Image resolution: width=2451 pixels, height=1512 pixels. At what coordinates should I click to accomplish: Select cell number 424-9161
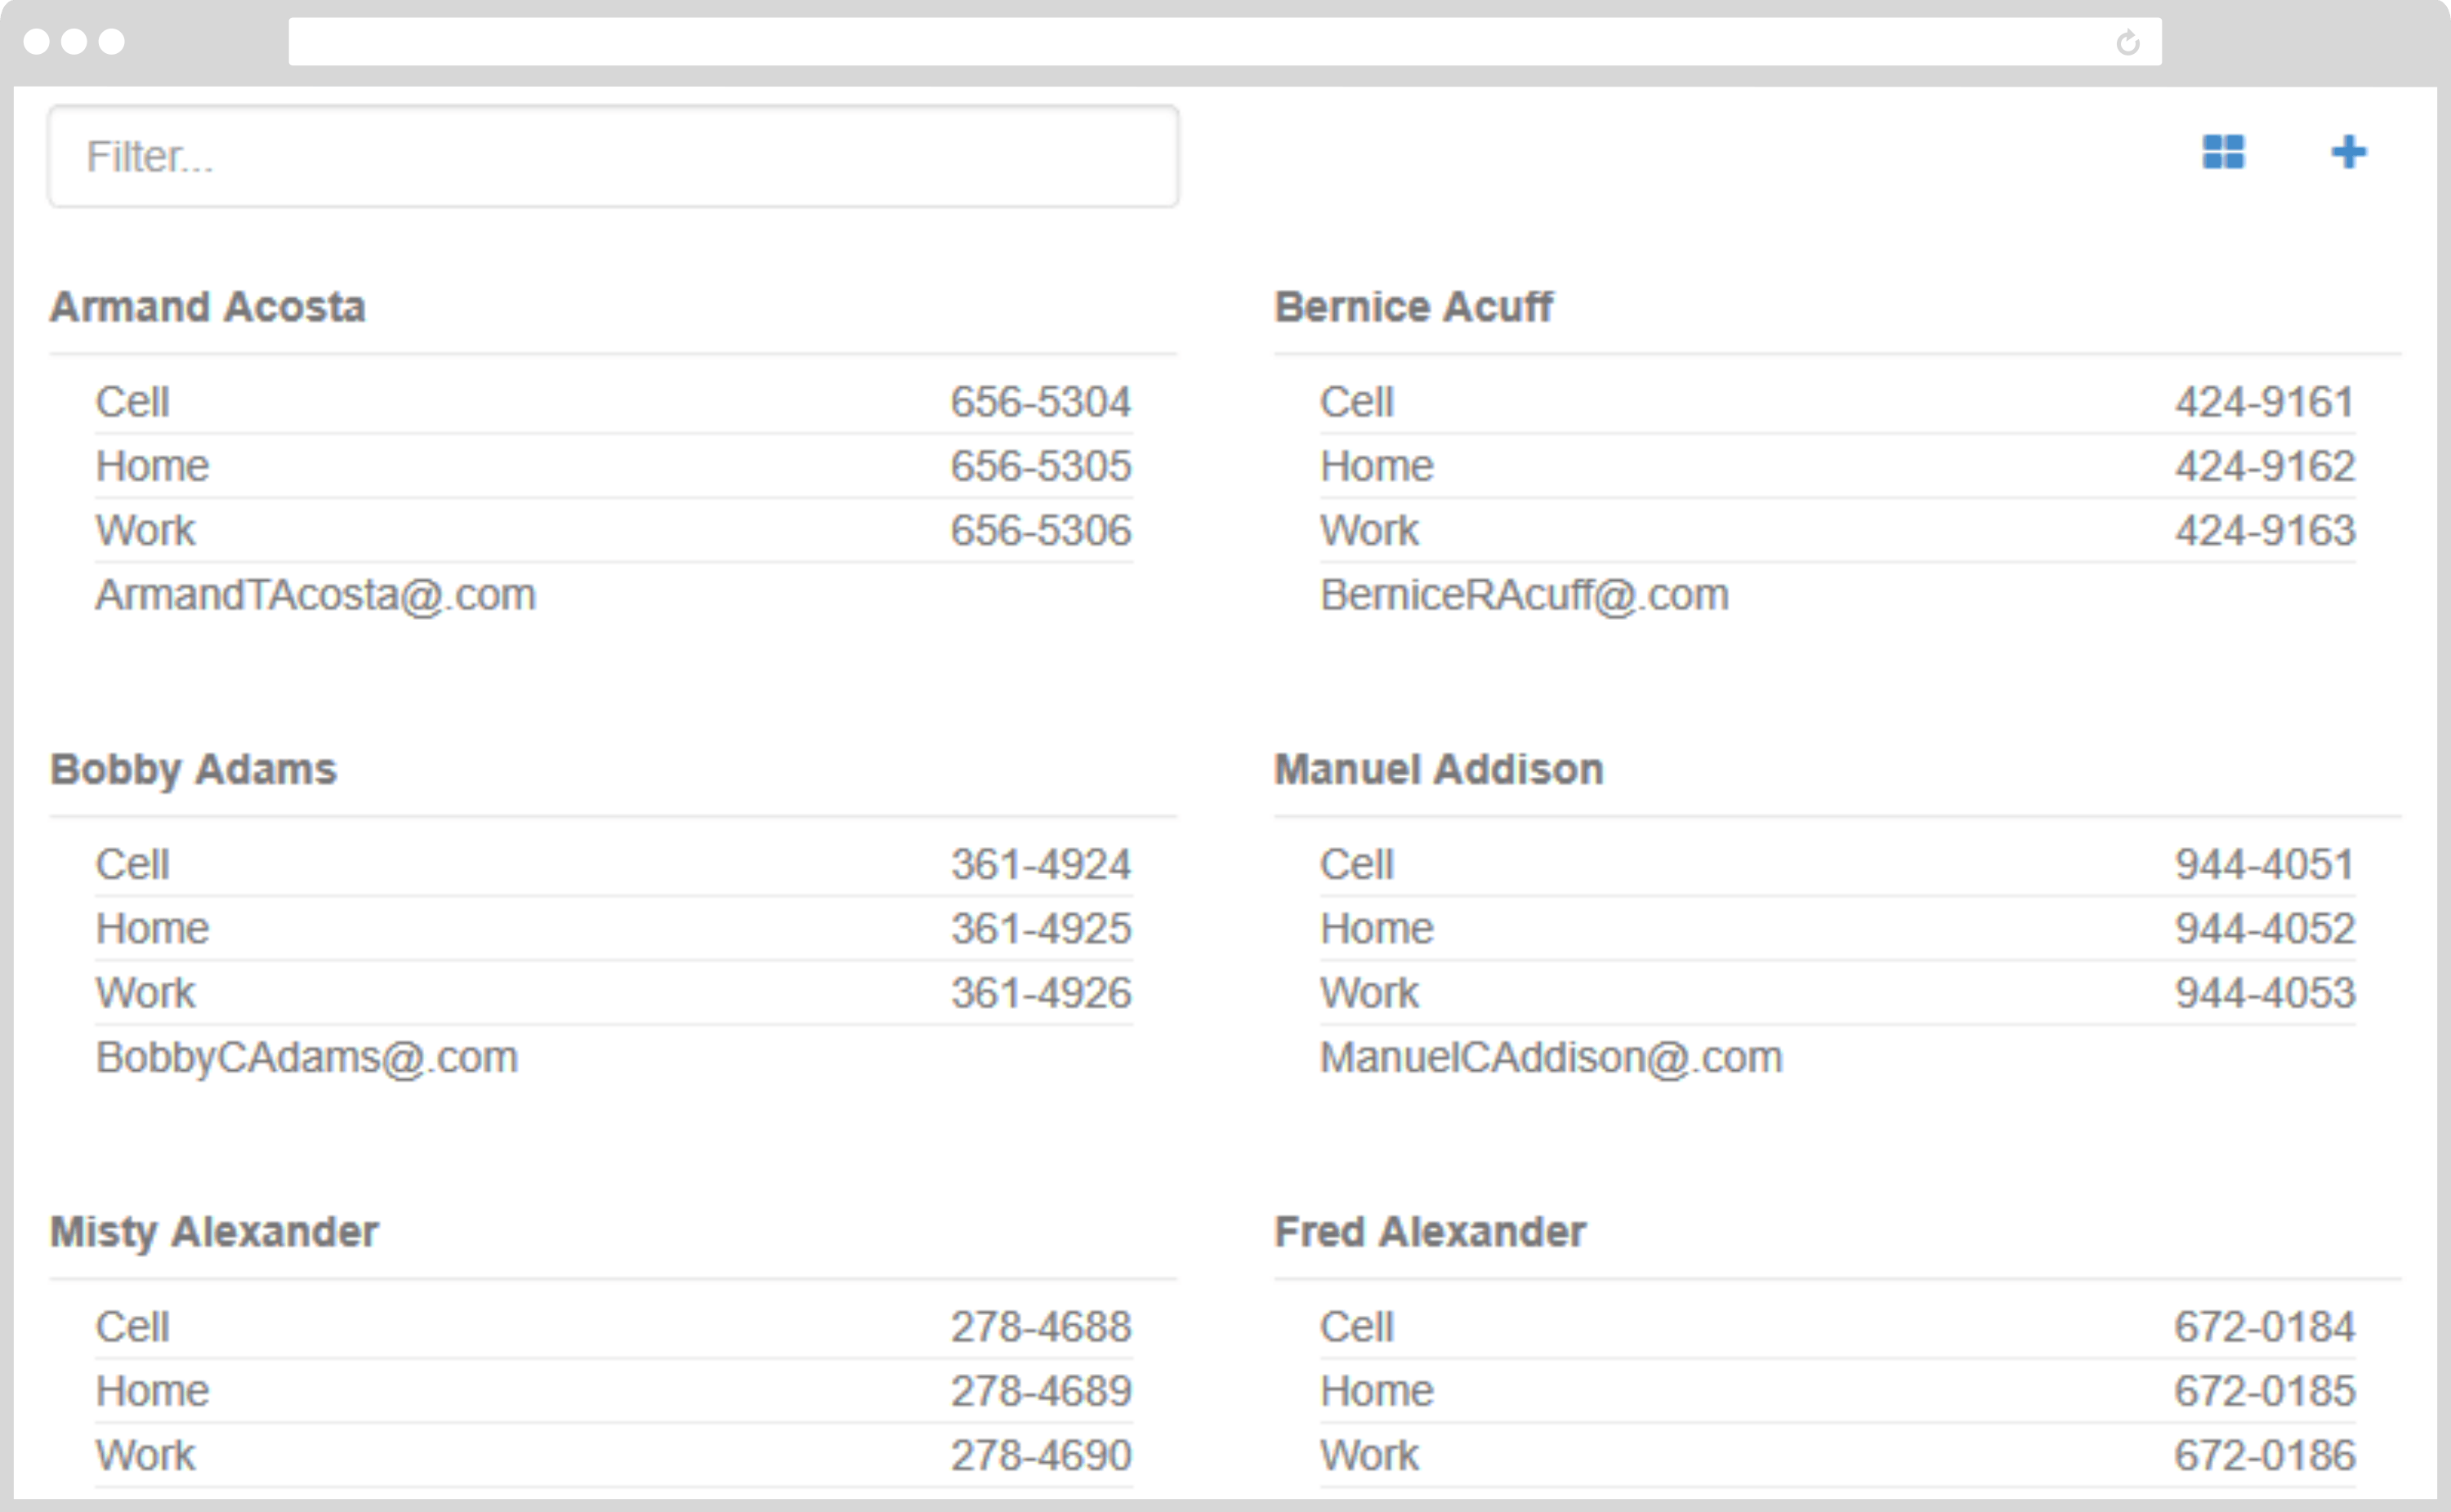pyautogui.click(x=2265, y=402)
